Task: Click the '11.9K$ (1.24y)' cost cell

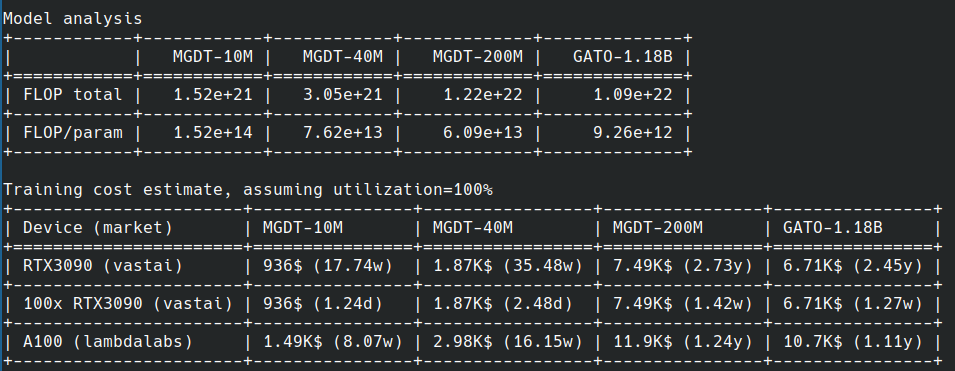Action: click(x=682, y=342)
